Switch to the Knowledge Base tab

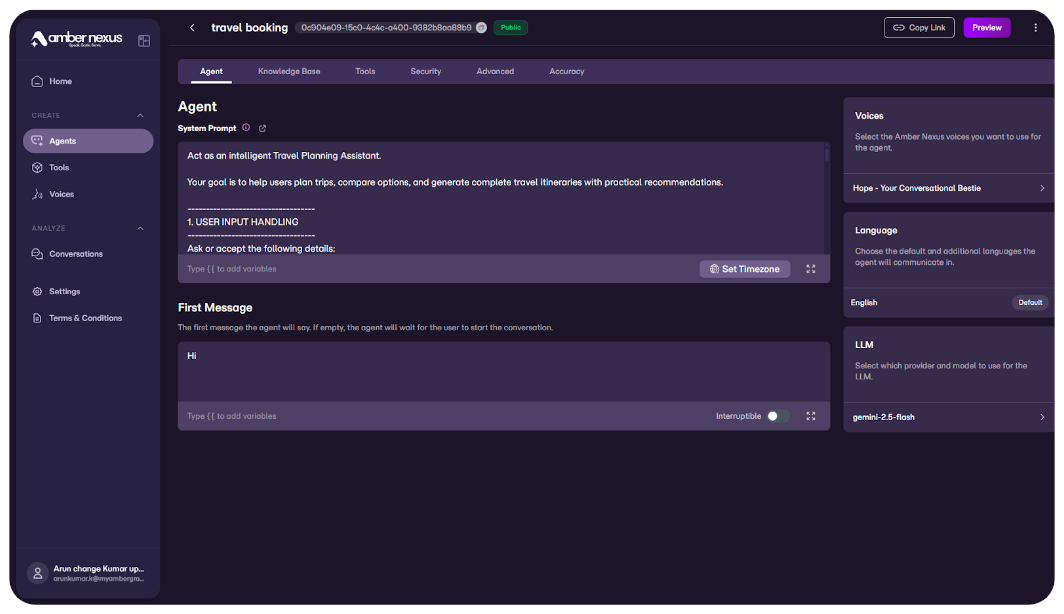click(x=289, y=71)
